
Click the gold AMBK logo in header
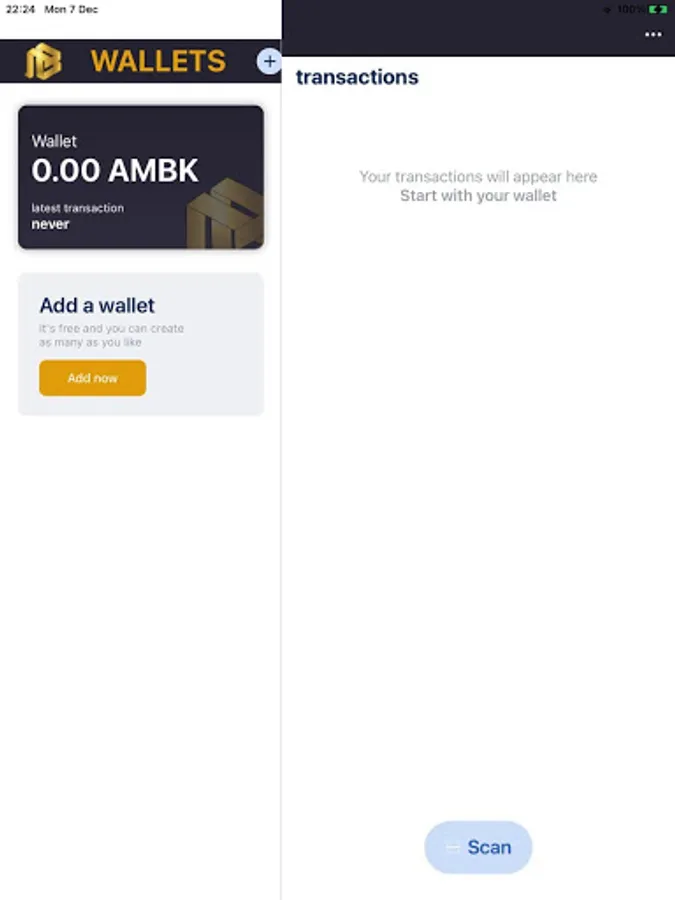point(43,61)
